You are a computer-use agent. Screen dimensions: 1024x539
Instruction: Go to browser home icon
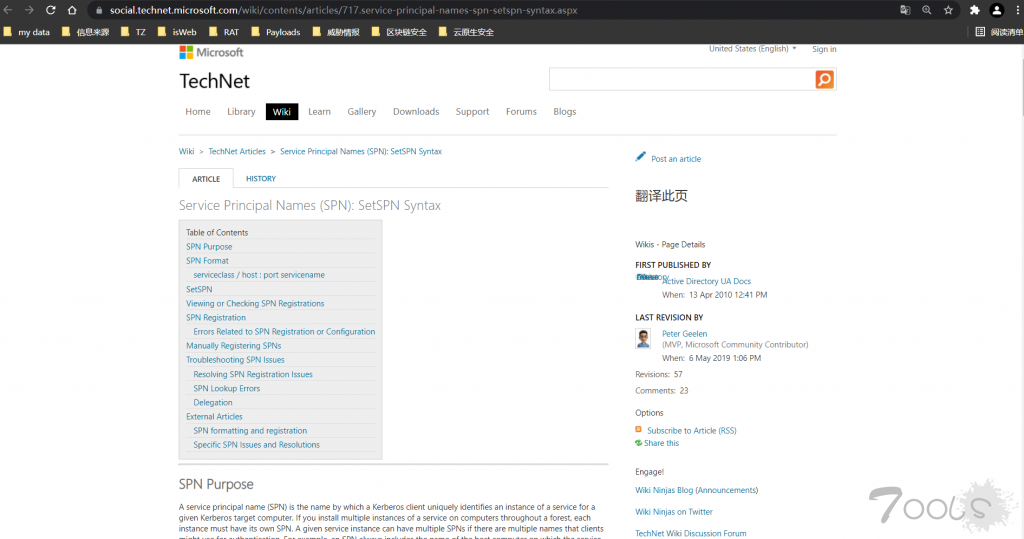tap(72, 10)
